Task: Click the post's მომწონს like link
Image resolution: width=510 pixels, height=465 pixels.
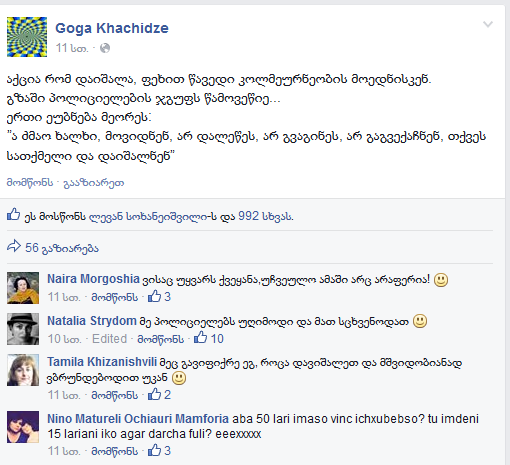Action: (30, 183)
